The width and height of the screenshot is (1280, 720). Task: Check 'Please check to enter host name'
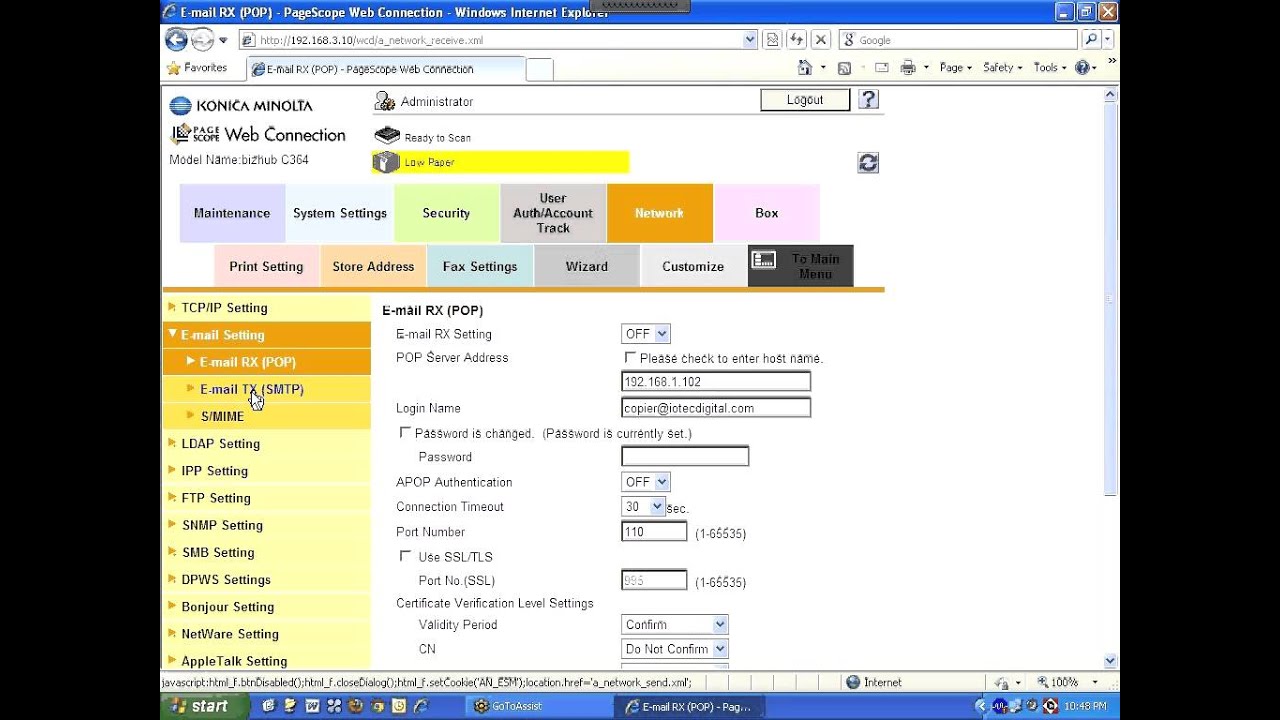(630, 357)
